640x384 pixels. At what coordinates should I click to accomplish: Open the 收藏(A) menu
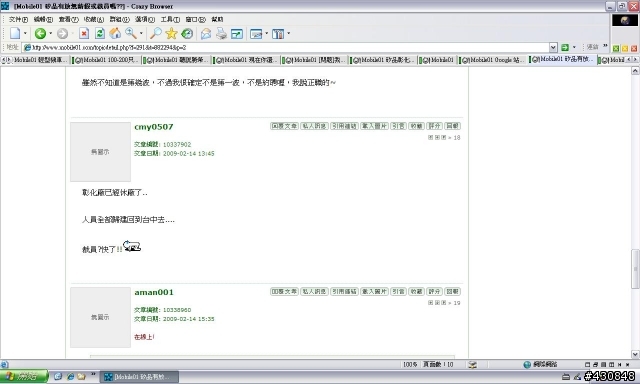pos(94,19)
